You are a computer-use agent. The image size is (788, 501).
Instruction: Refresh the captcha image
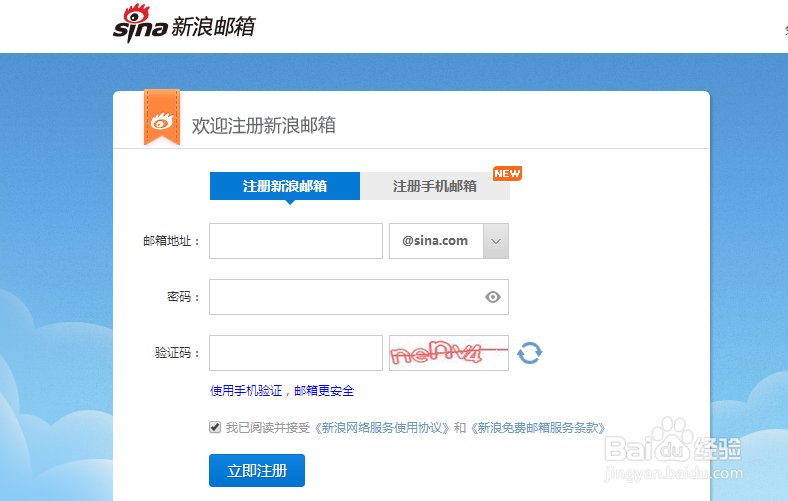click(530, 353)
